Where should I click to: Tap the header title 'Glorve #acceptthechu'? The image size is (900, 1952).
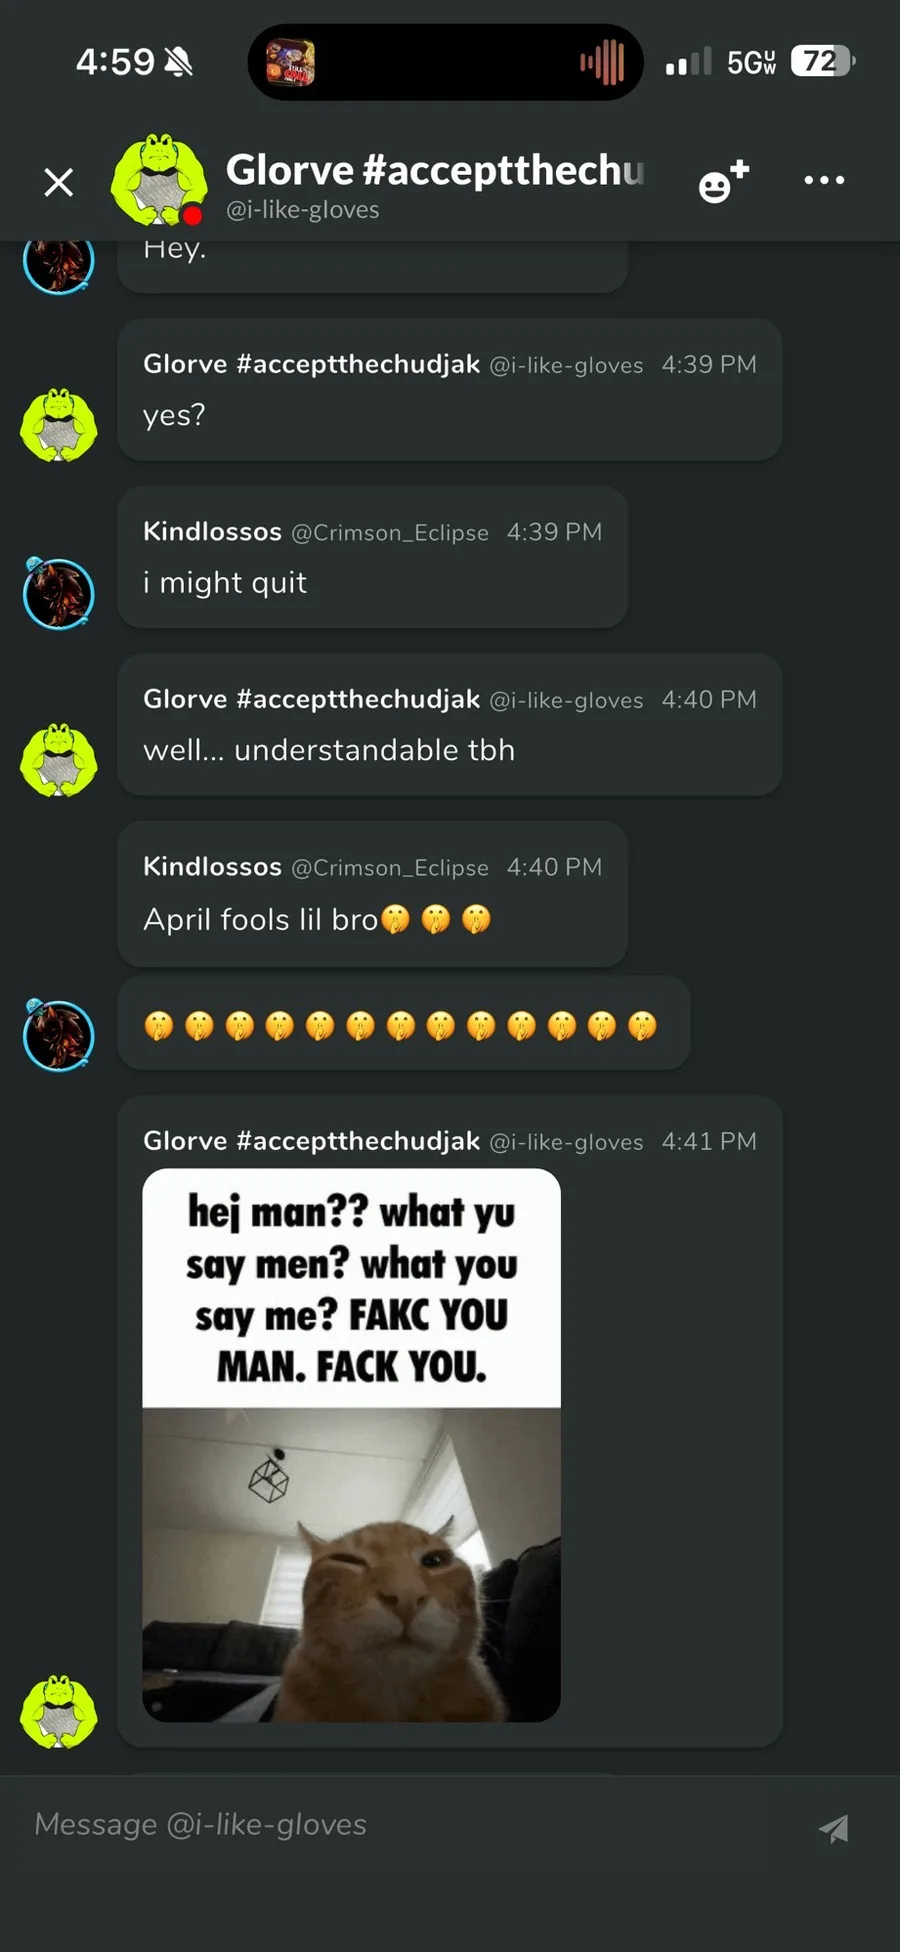pyautogui.click(x=435, y=169)
